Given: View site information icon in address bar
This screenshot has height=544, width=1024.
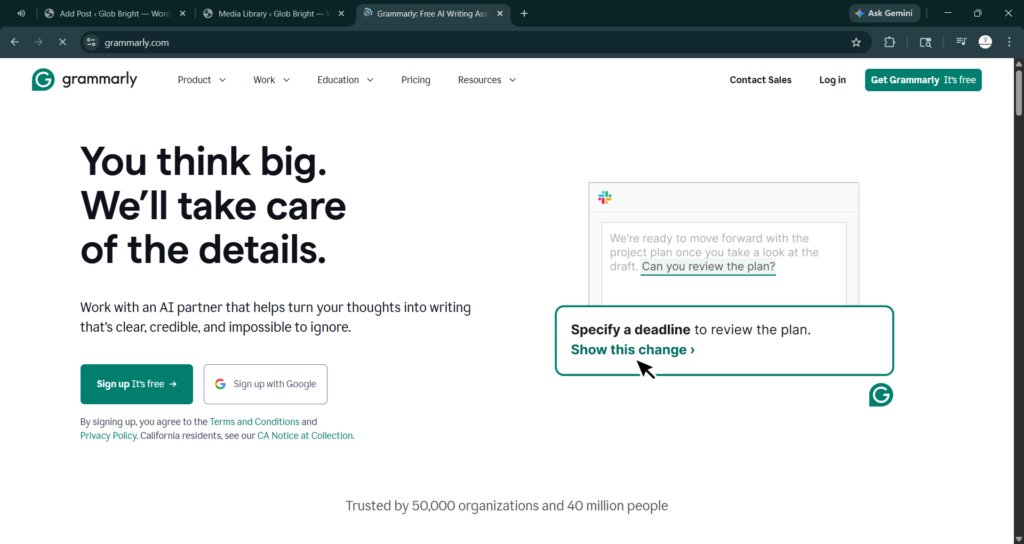Looking at the screenshot, I should click(x=91, y=42).
